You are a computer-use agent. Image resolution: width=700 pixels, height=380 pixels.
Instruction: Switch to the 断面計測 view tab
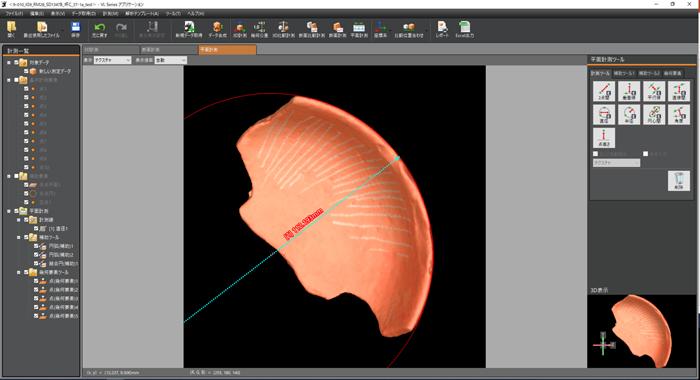(169, 50)
